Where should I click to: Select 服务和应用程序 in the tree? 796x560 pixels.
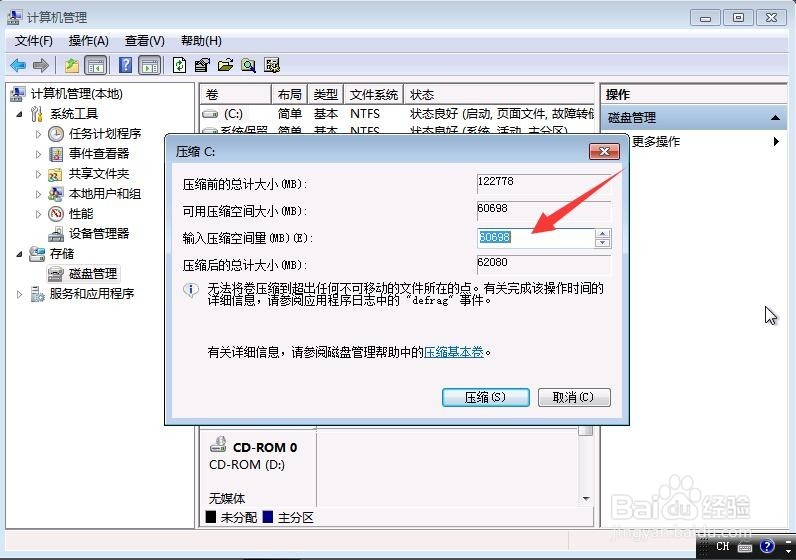[91, 293]
